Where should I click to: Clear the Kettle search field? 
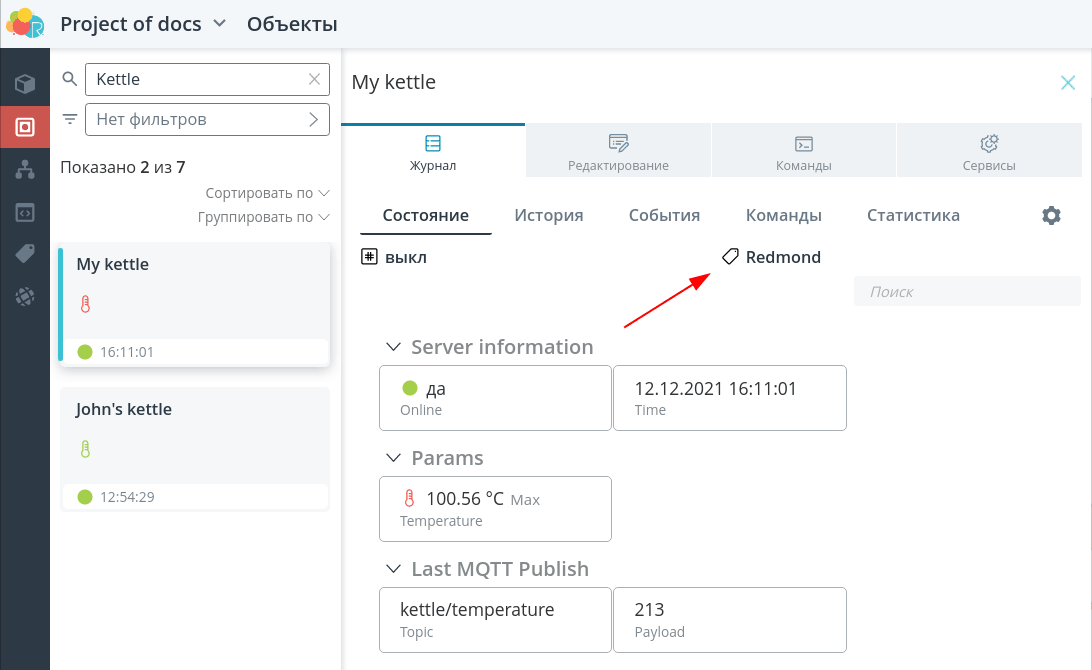point(314,79)
